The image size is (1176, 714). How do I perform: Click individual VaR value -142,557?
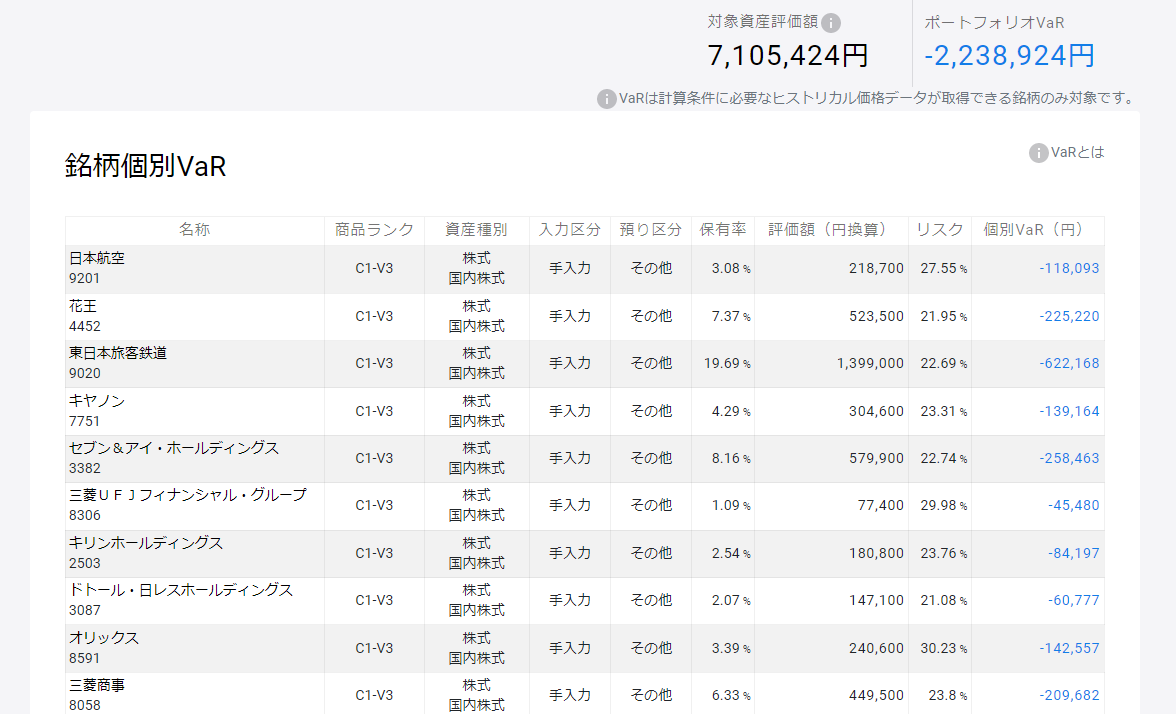coord(1069,649)
